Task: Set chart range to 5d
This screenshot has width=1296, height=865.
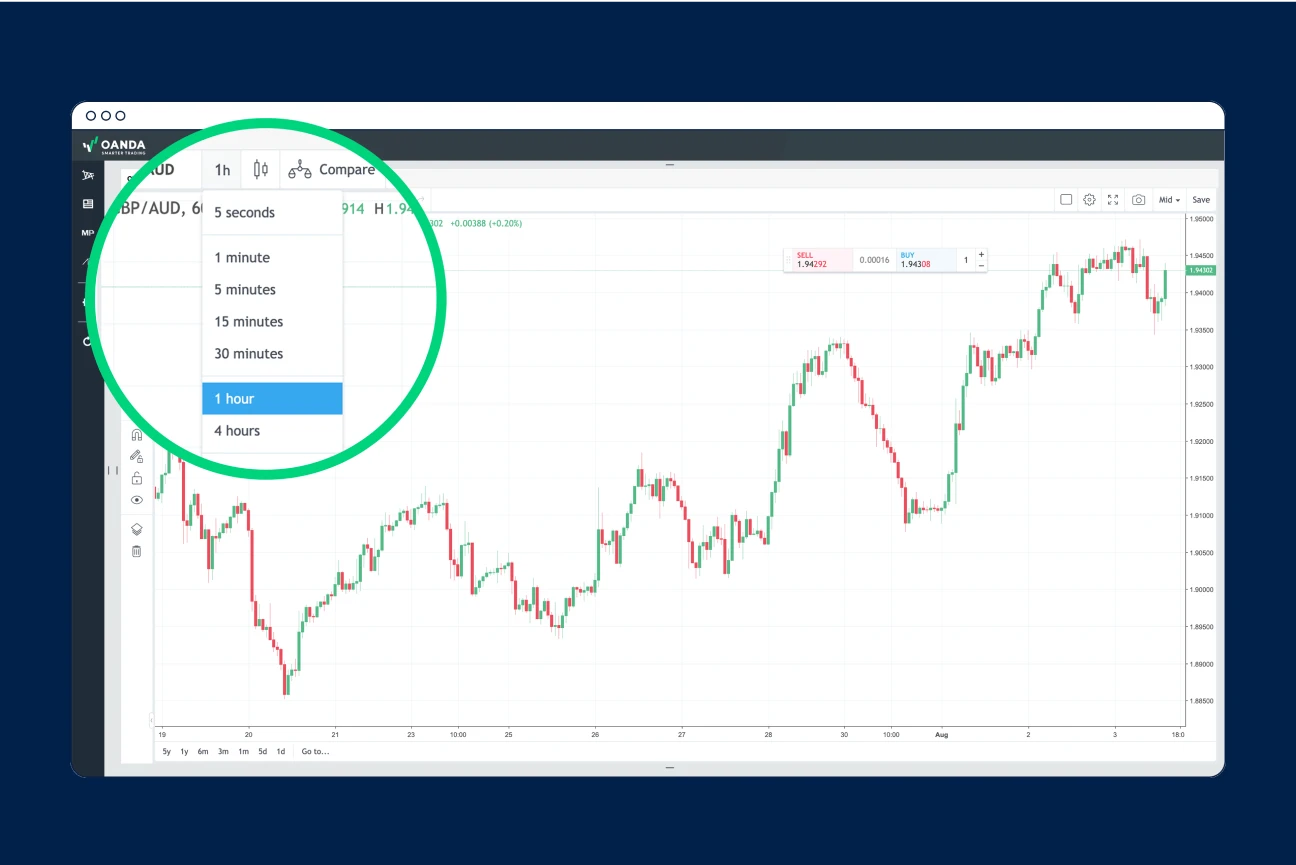Action: [x=263, y=751]
